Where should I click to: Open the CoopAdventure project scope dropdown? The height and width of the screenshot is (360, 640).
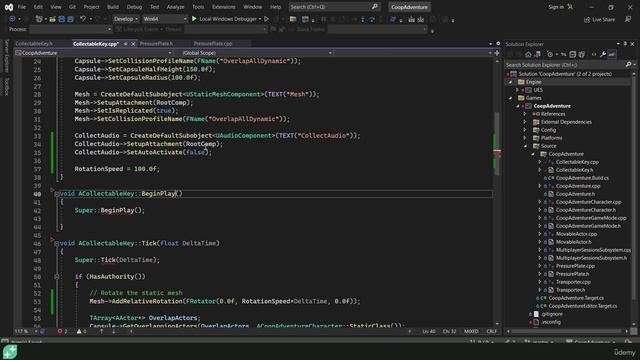(93, 53)
